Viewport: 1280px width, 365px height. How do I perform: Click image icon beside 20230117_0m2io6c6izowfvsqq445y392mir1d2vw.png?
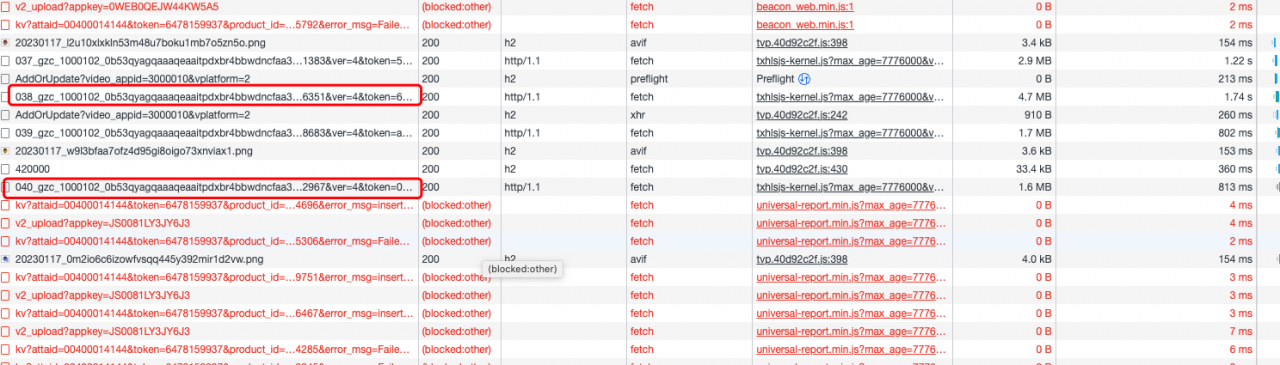[7, 258]
